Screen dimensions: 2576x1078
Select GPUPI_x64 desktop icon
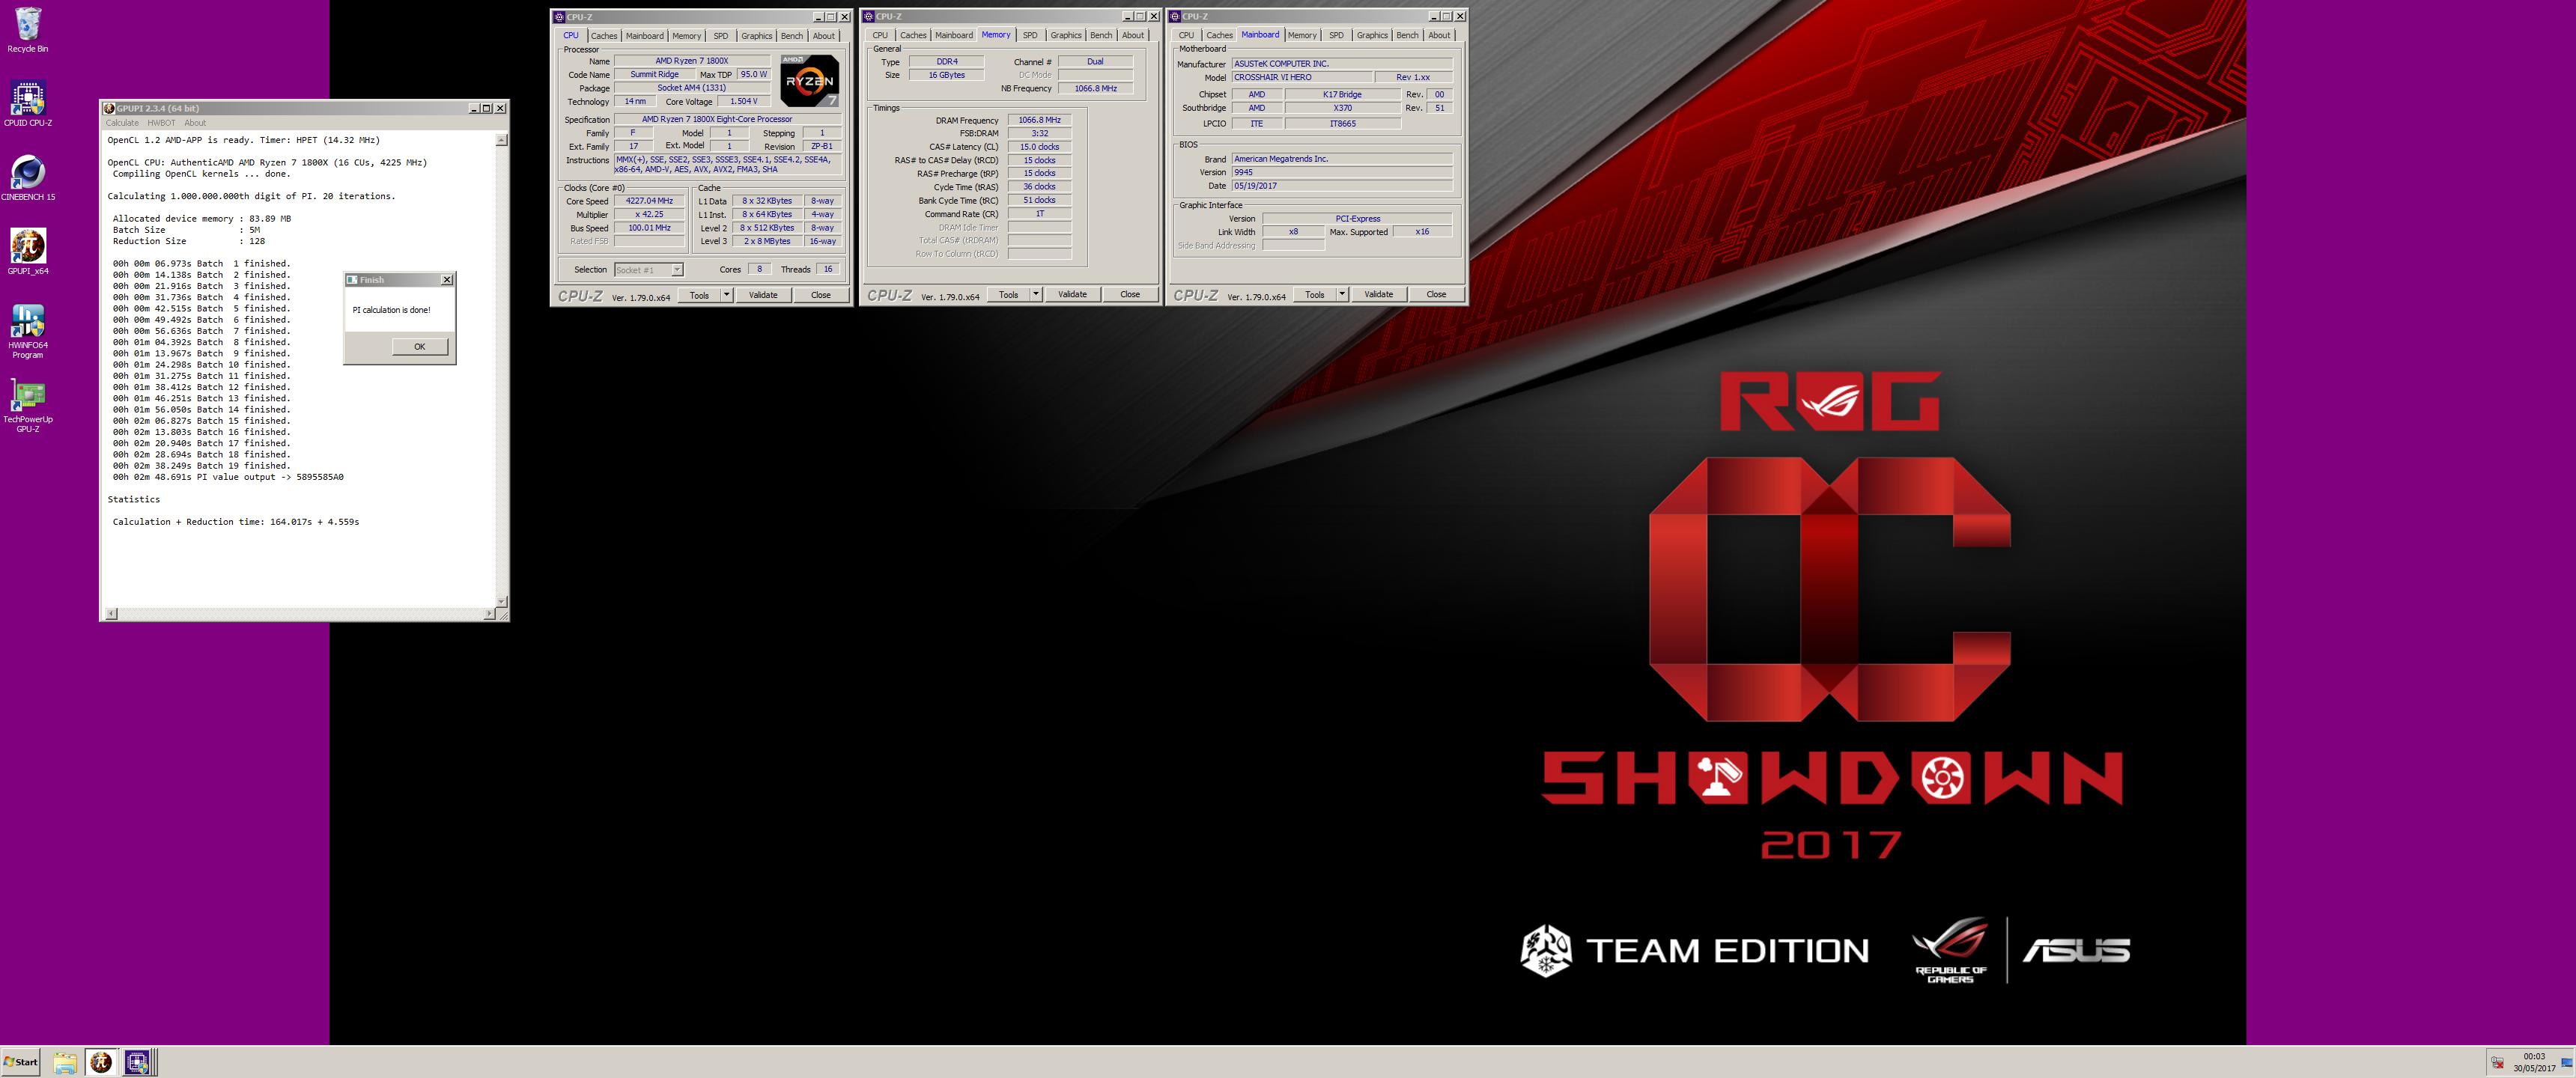27,252
